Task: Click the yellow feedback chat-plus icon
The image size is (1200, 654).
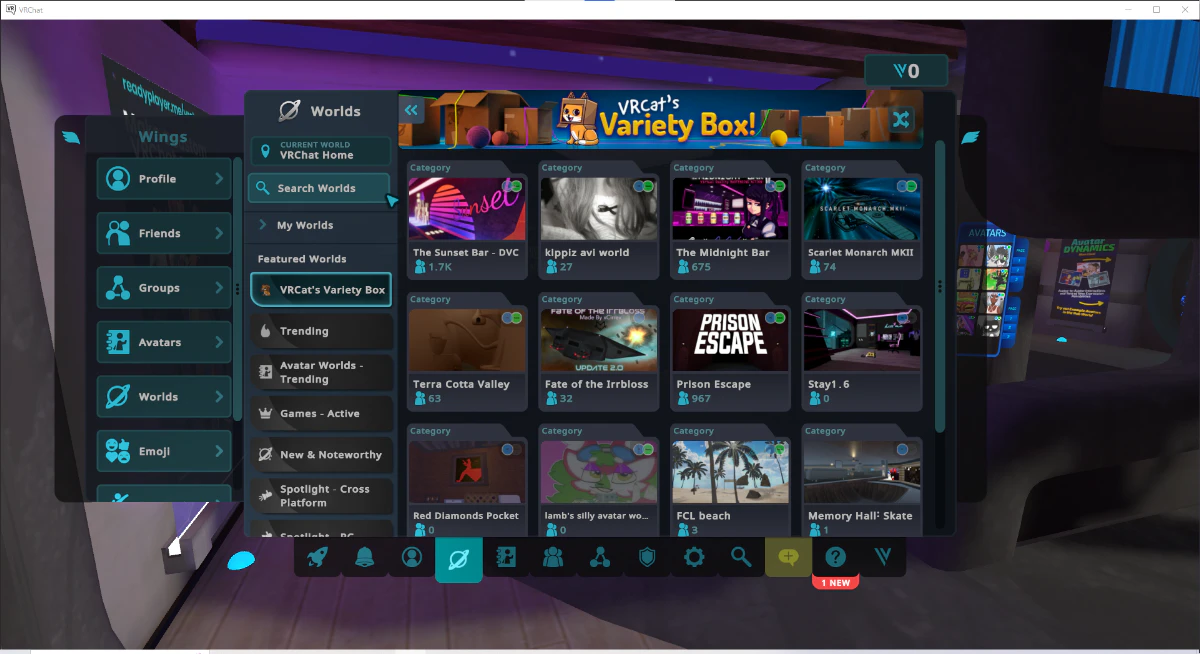Action: point(788,558)
